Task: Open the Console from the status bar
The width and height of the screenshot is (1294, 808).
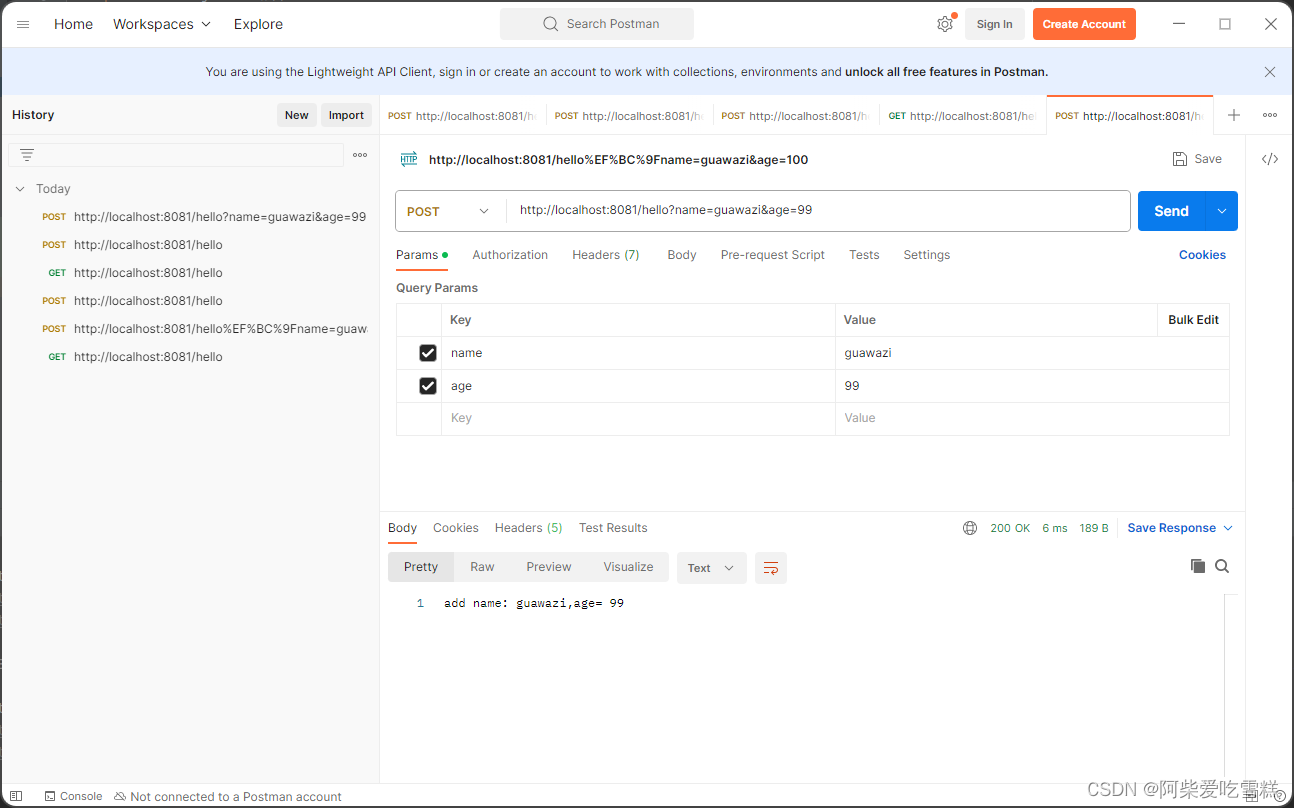Action: pos(73,795)
